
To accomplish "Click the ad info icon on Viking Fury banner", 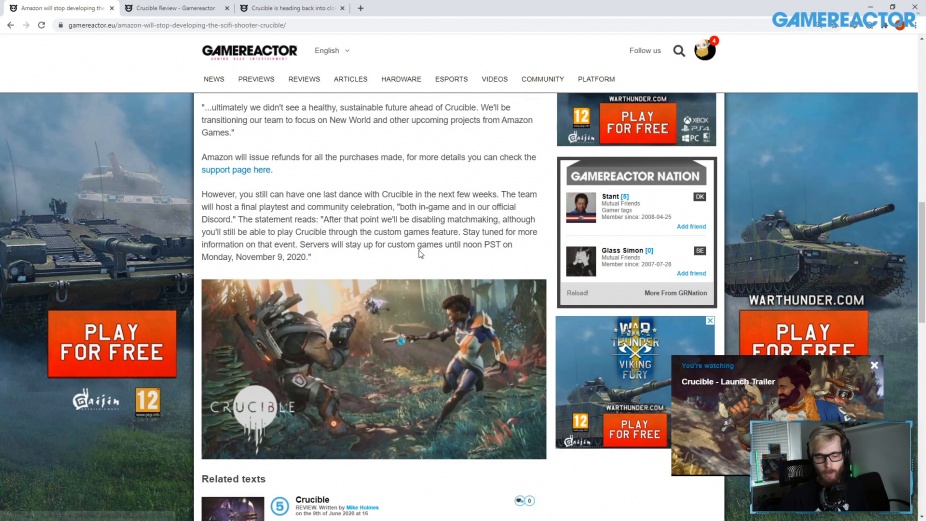I will point(710,320).
